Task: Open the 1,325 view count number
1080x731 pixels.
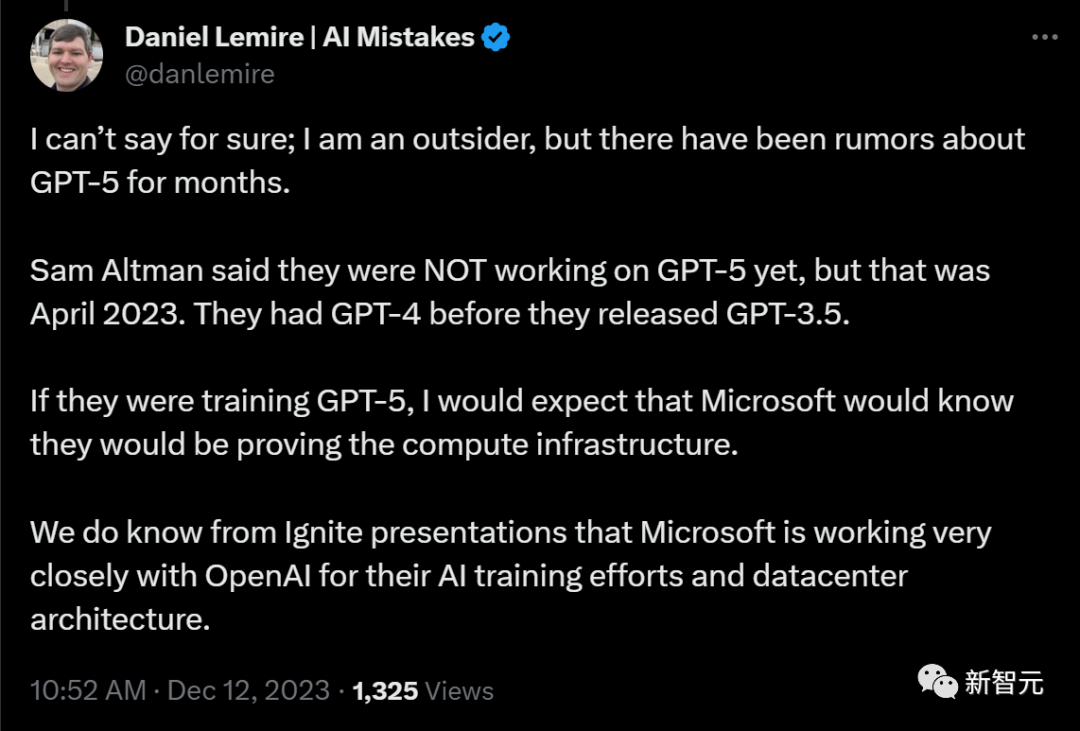Action: coord(385,690)
